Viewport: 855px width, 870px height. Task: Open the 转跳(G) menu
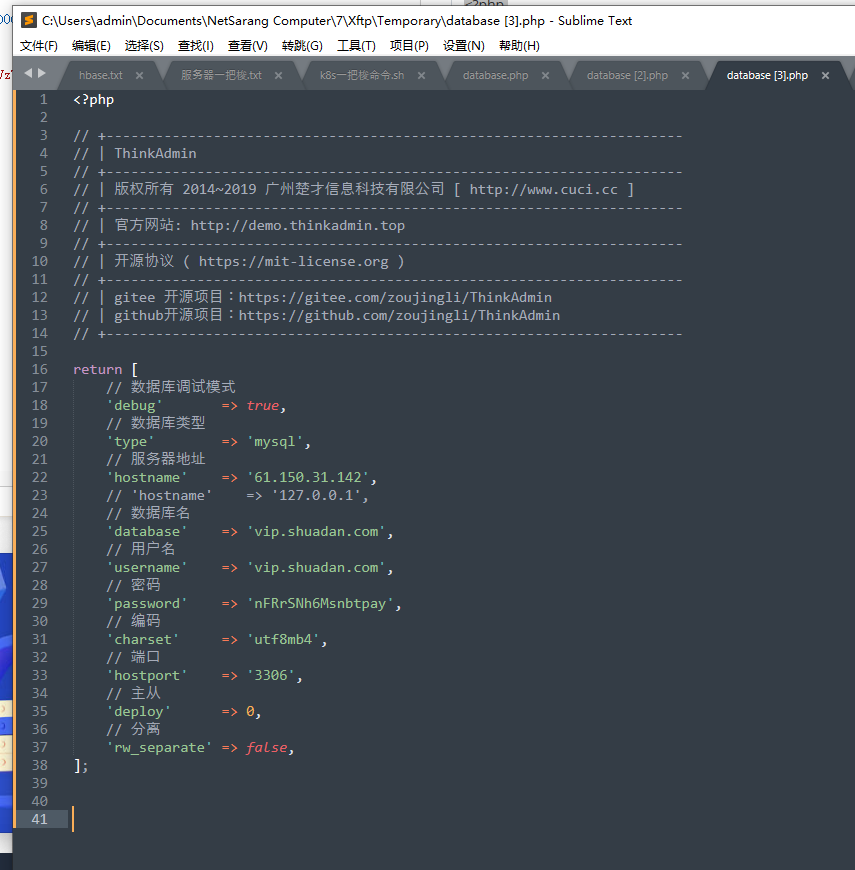[302, 46]
